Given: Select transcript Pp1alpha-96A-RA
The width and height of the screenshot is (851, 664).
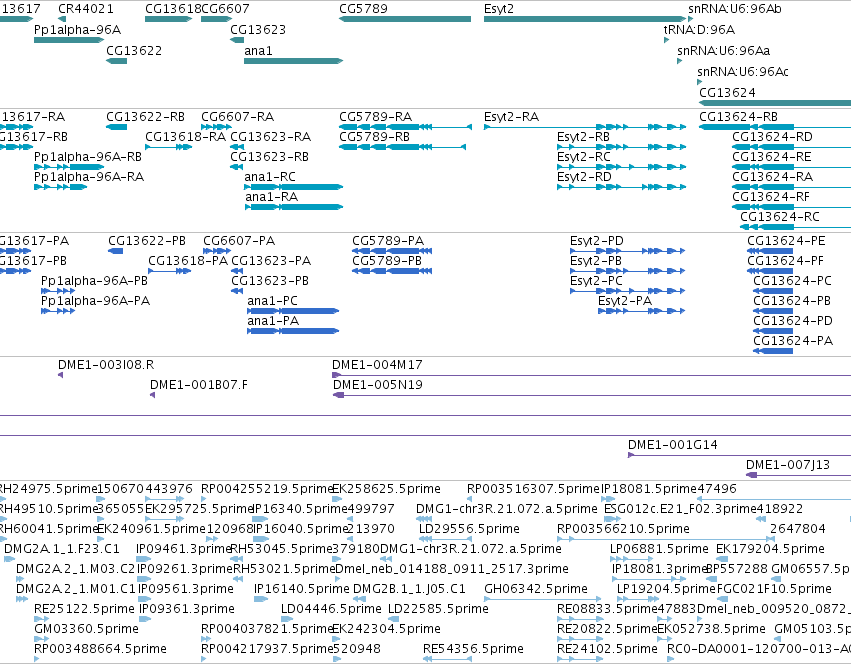Looking at the screenshot, I should pyautogui.click(x=60, y=187).
